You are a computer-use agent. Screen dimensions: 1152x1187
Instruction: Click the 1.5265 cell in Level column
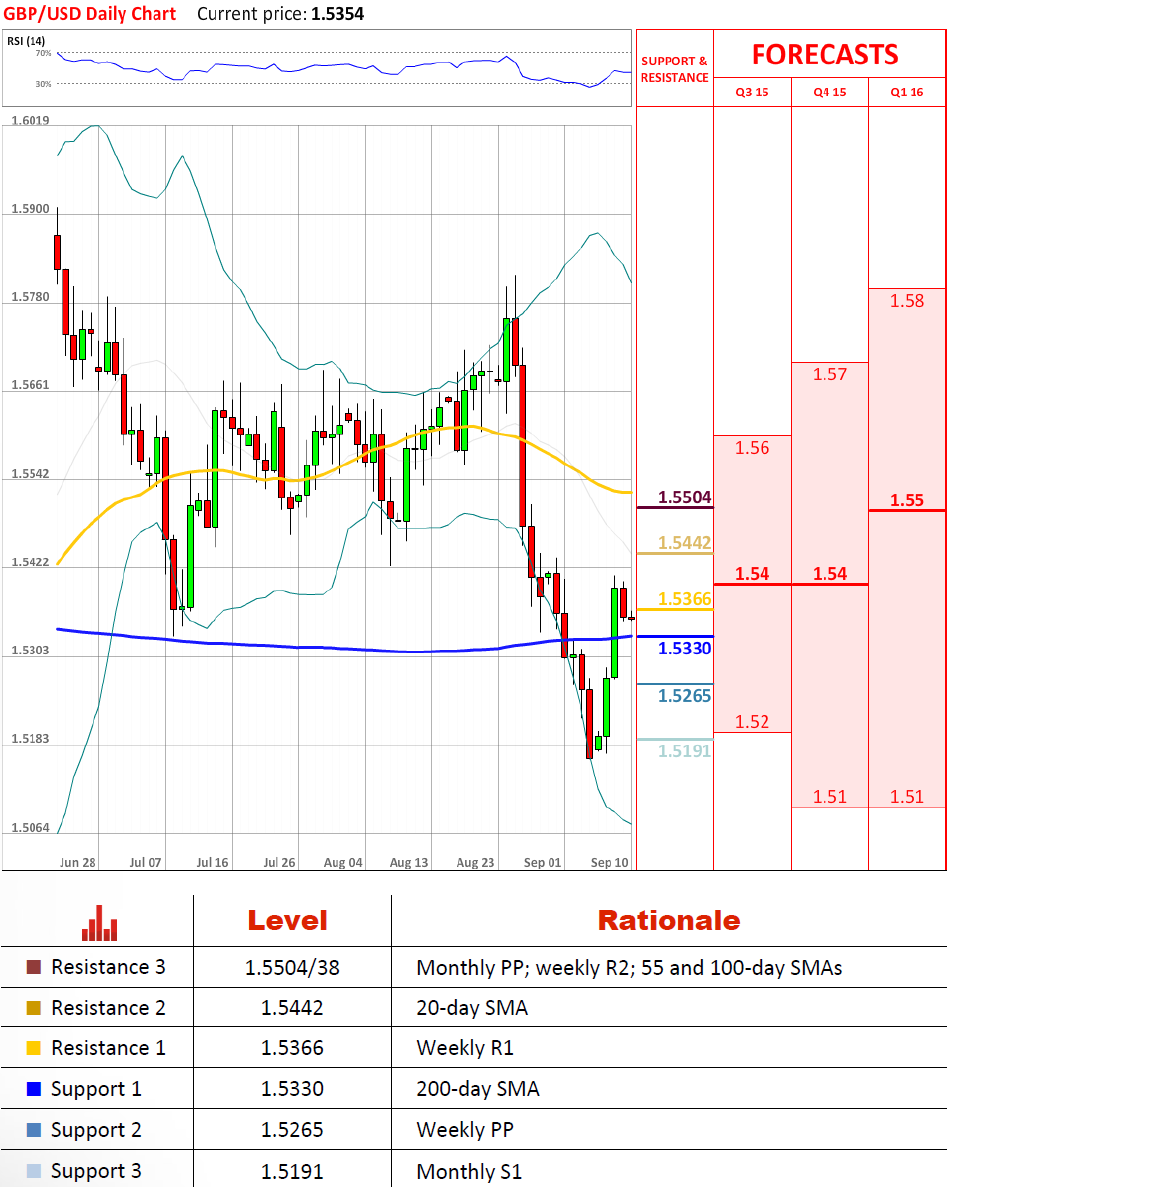pyautogui.click(x=292, y=1129)
